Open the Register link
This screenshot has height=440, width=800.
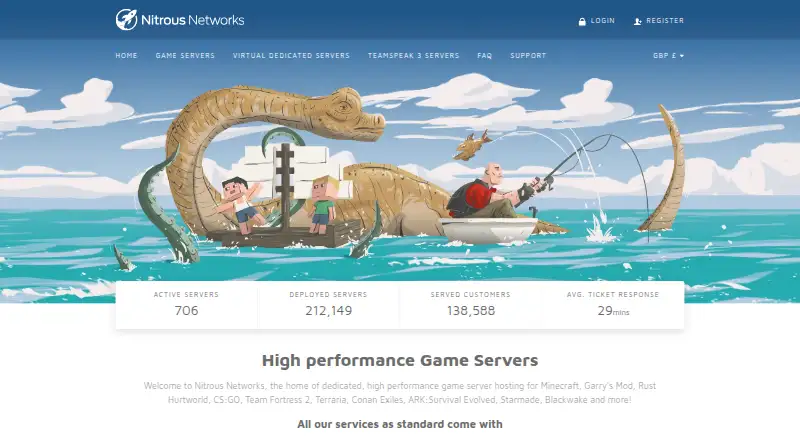pos(665,21)
